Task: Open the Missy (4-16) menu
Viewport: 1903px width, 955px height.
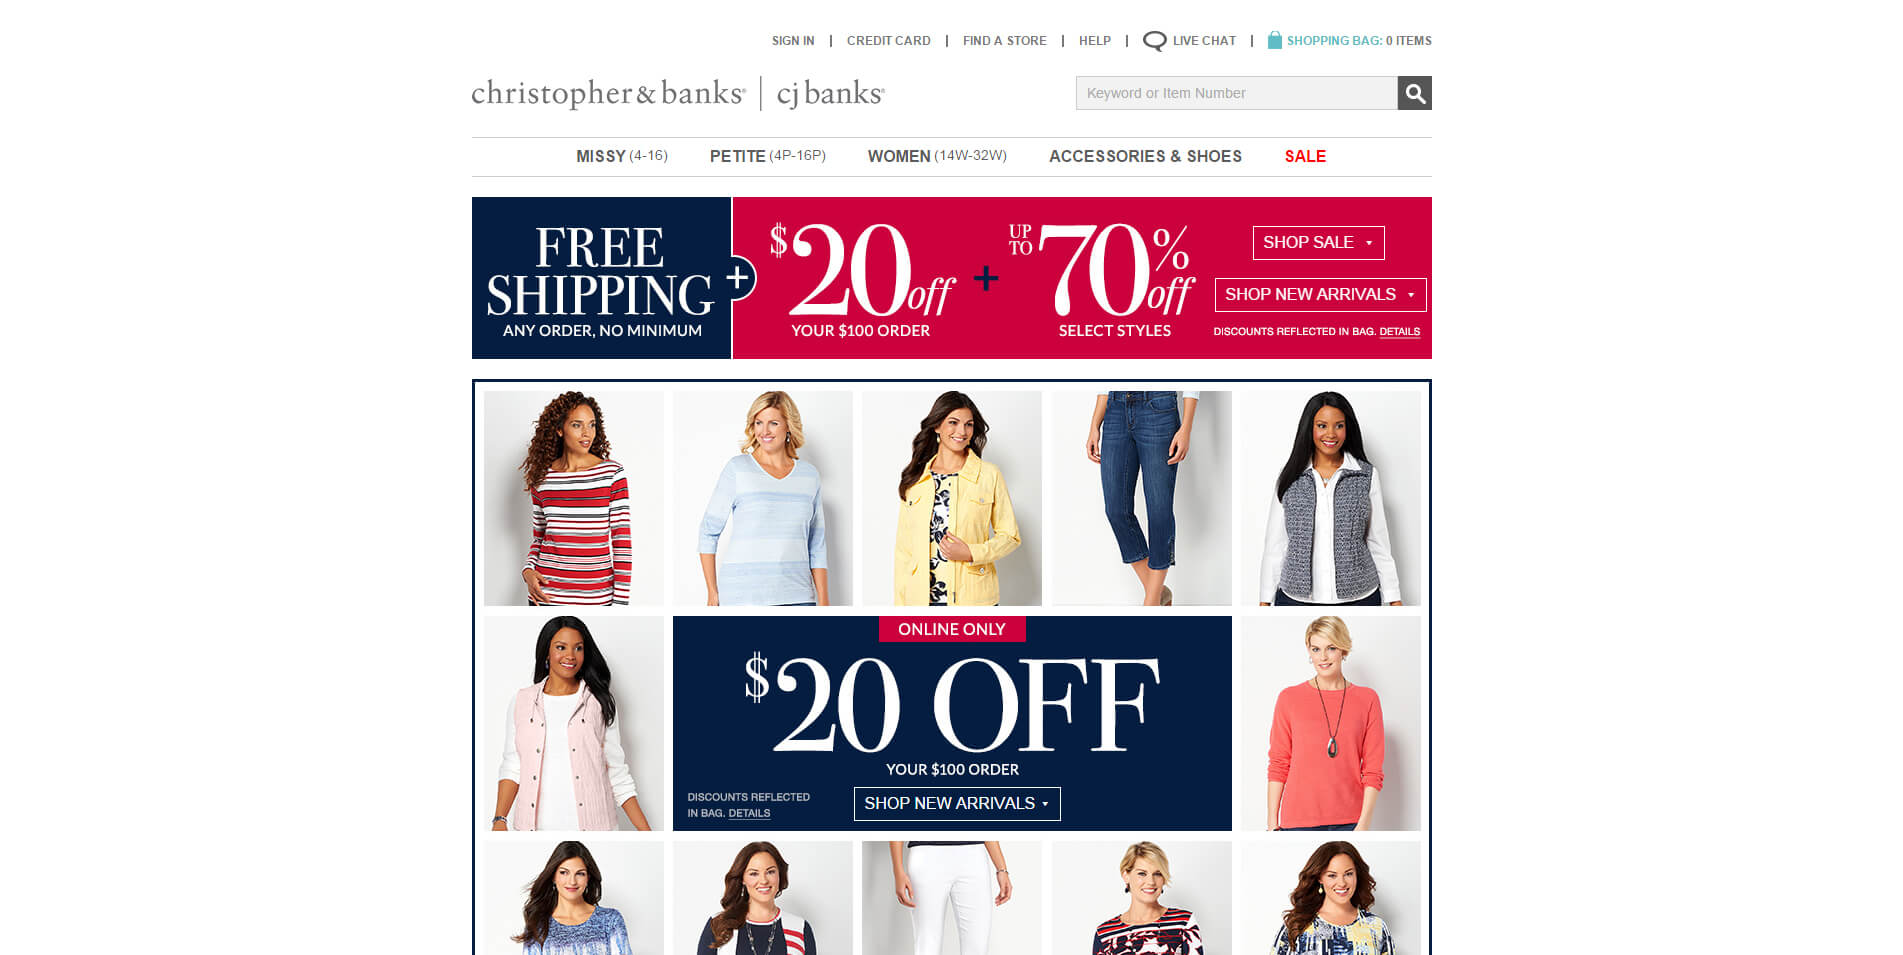Action: pyautogui.click(x=621, y=156)
